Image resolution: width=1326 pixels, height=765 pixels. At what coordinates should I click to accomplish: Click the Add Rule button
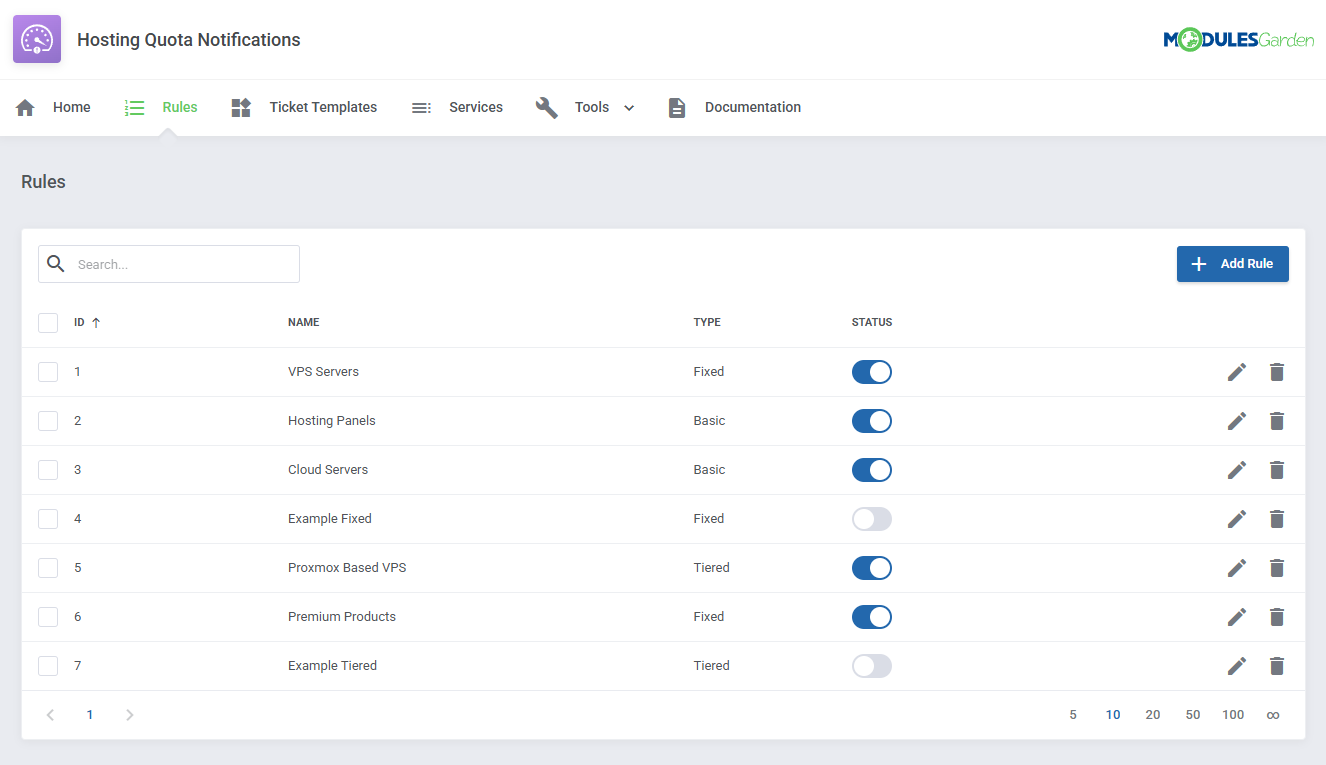pyautogui.click(x=1232, y=263)
